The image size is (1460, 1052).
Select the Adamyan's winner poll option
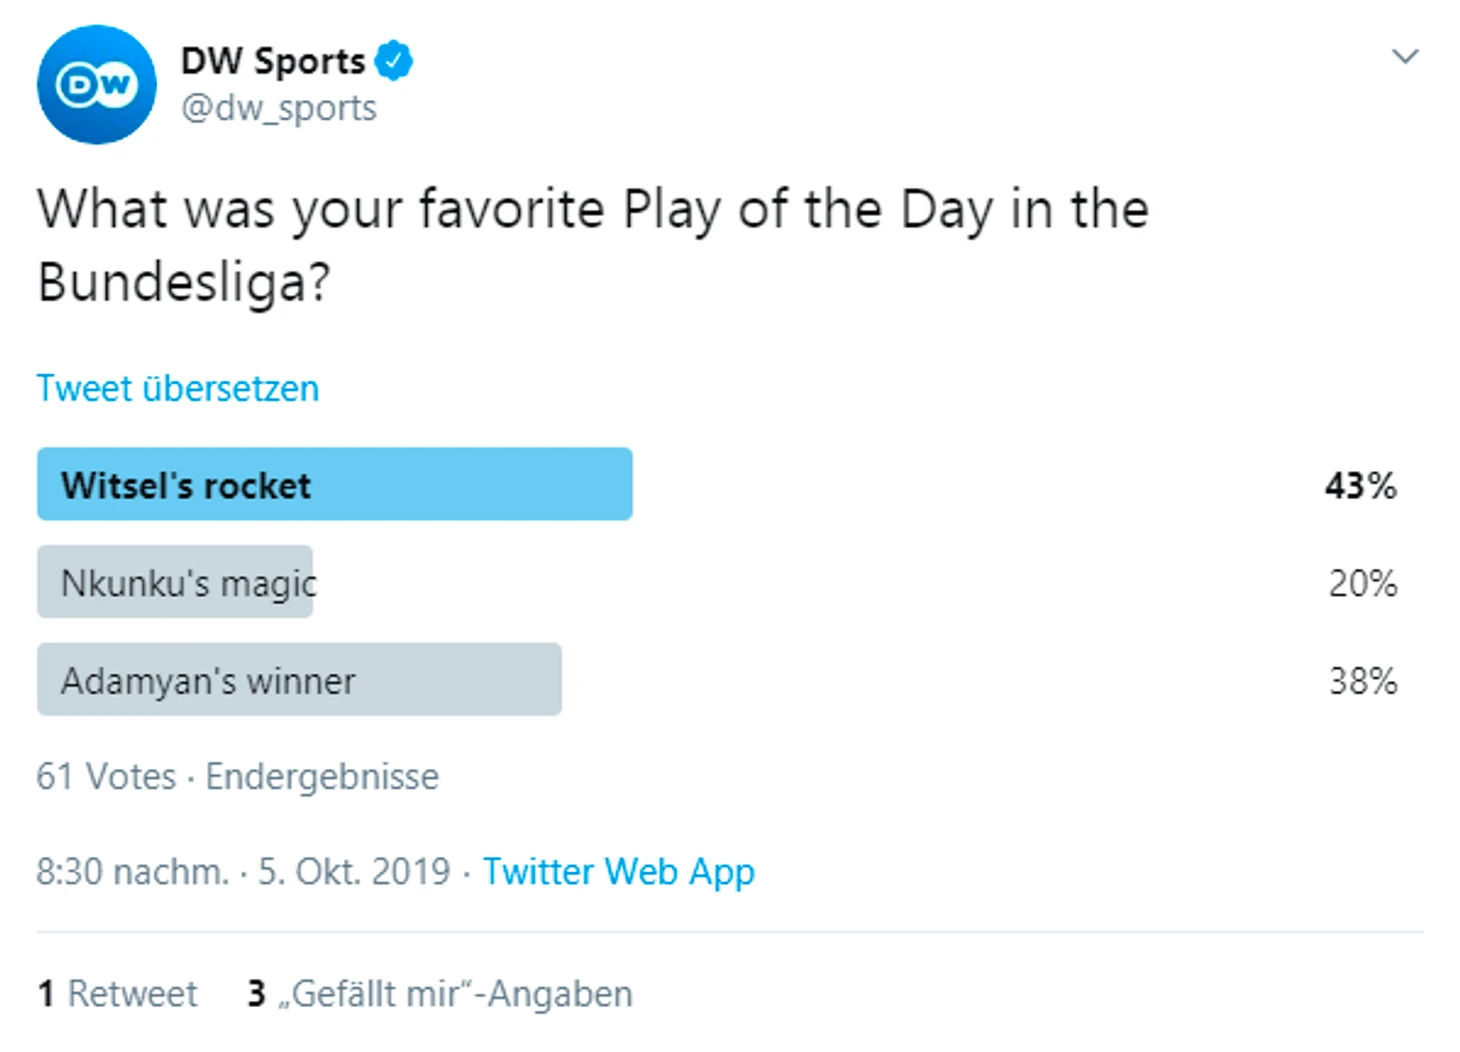(298, 680)
